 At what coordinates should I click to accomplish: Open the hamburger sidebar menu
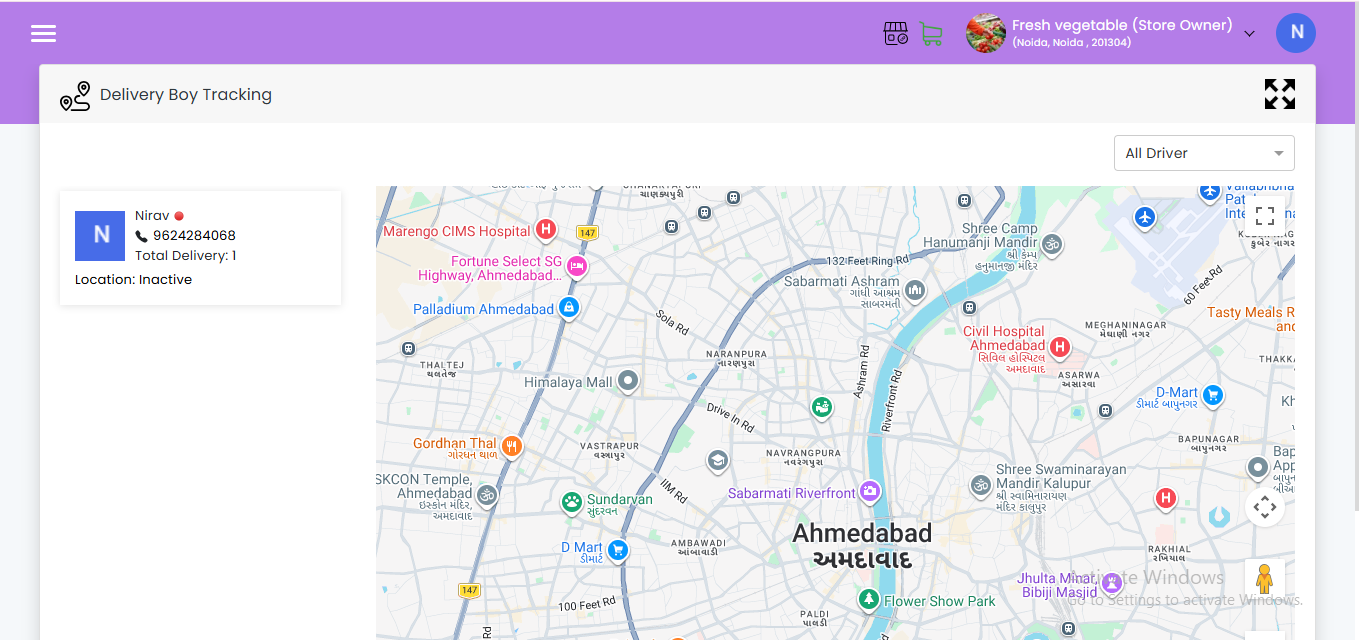tap(43, 33)
